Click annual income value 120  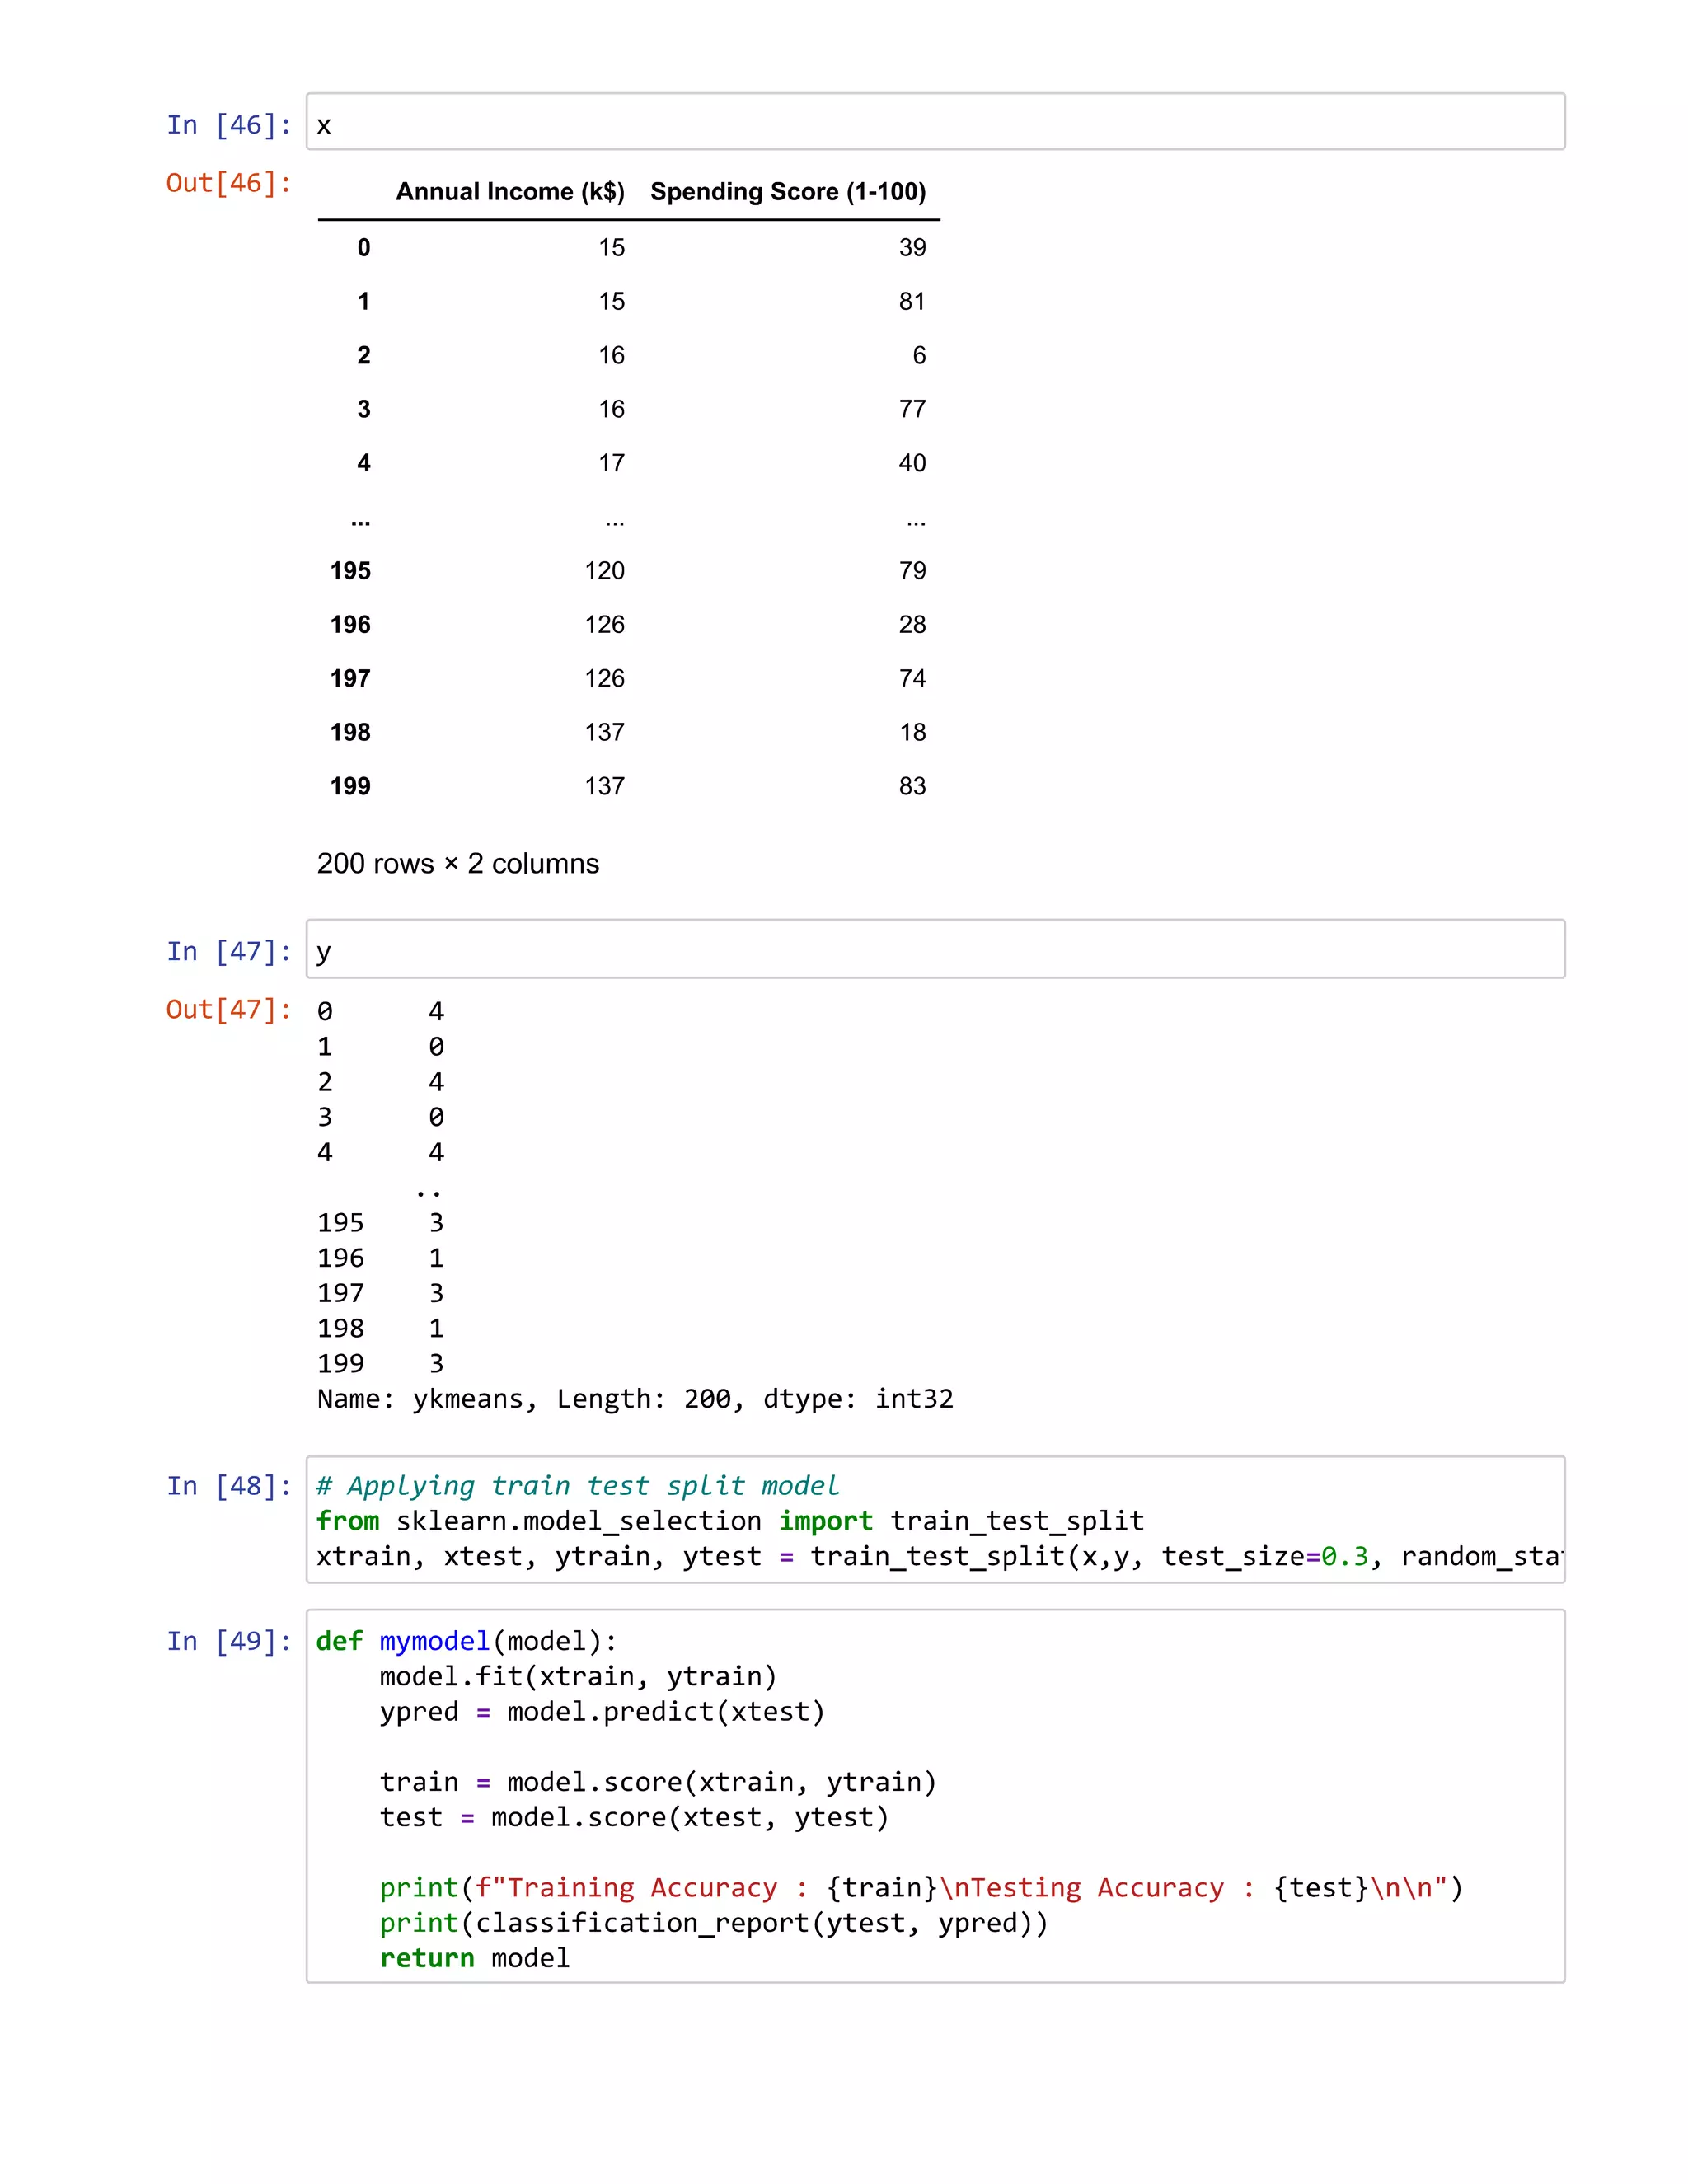(x=605, y=571)
